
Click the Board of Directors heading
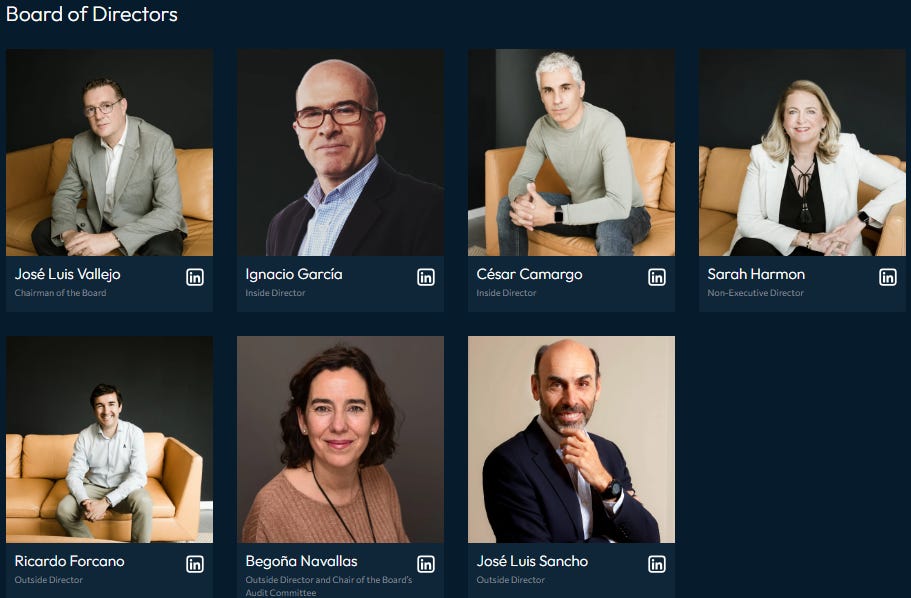point(92,14)
